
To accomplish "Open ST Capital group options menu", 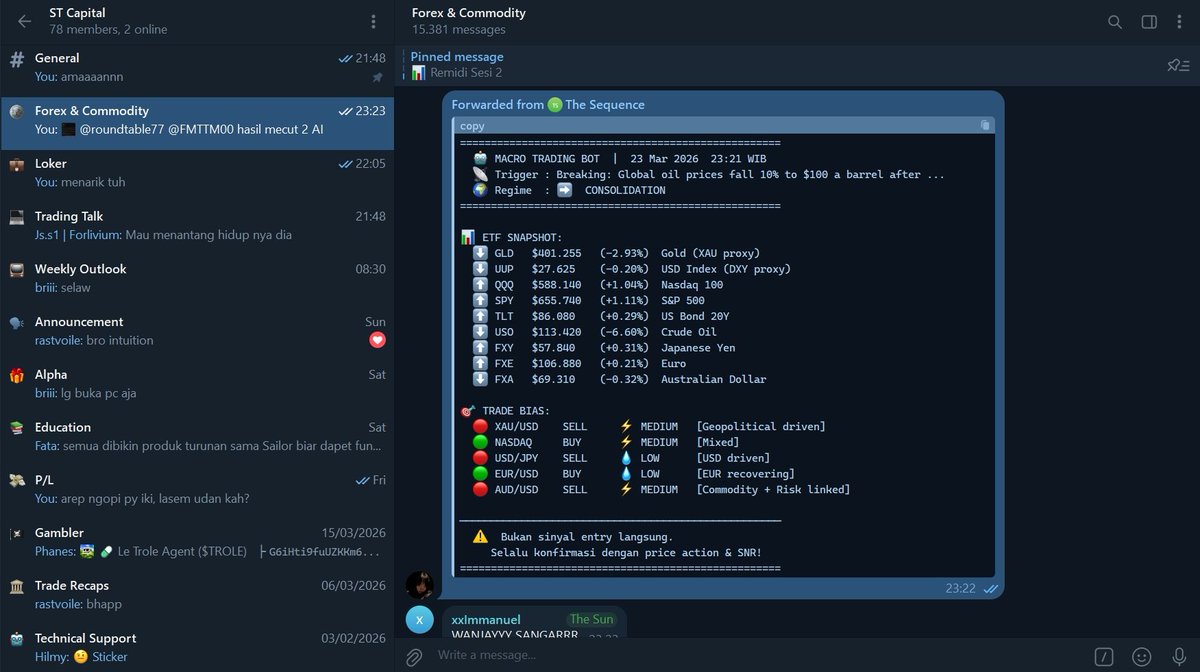I will (x=373, y=21).
